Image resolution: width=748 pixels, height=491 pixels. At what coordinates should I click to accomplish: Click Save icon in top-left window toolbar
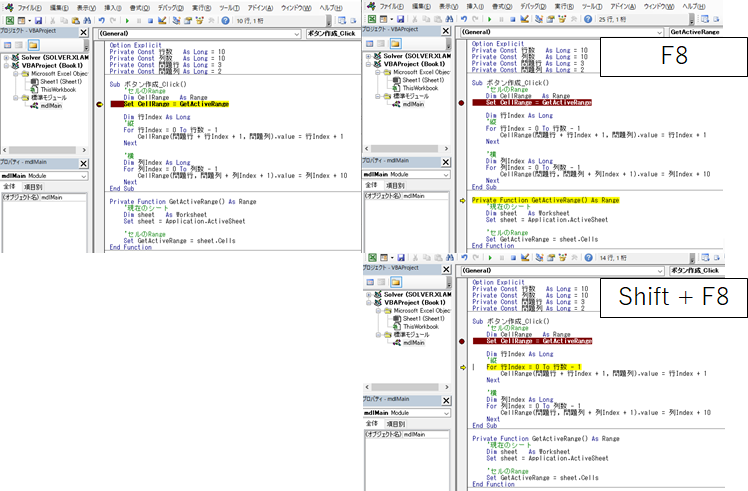tap(38, 21)
